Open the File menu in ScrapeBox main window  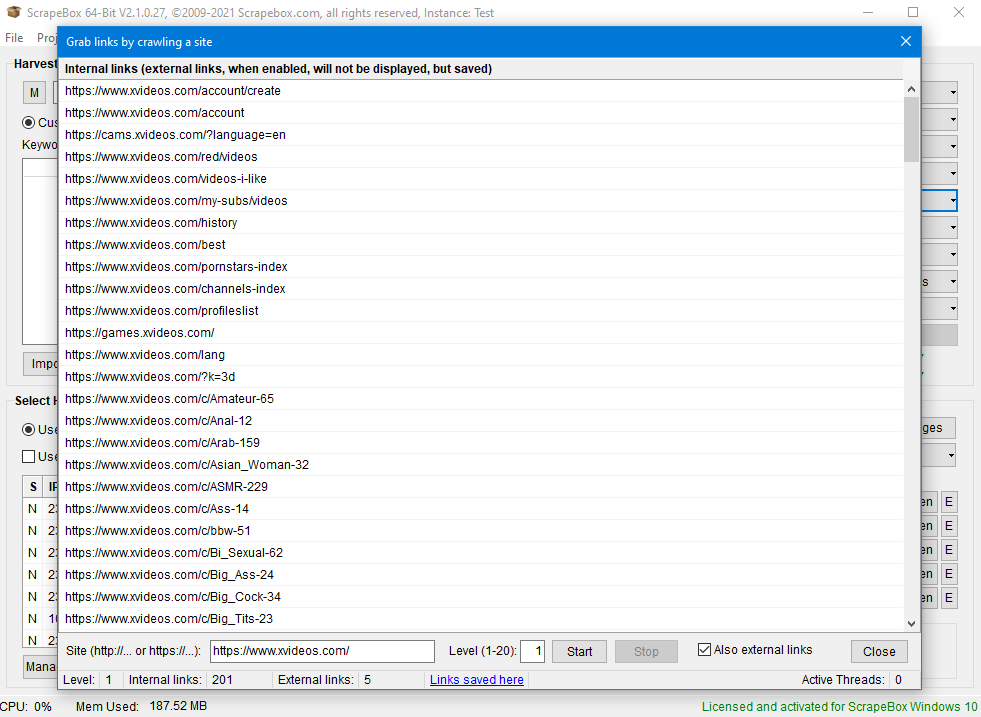pyautogui.click(x=14, y=38)
